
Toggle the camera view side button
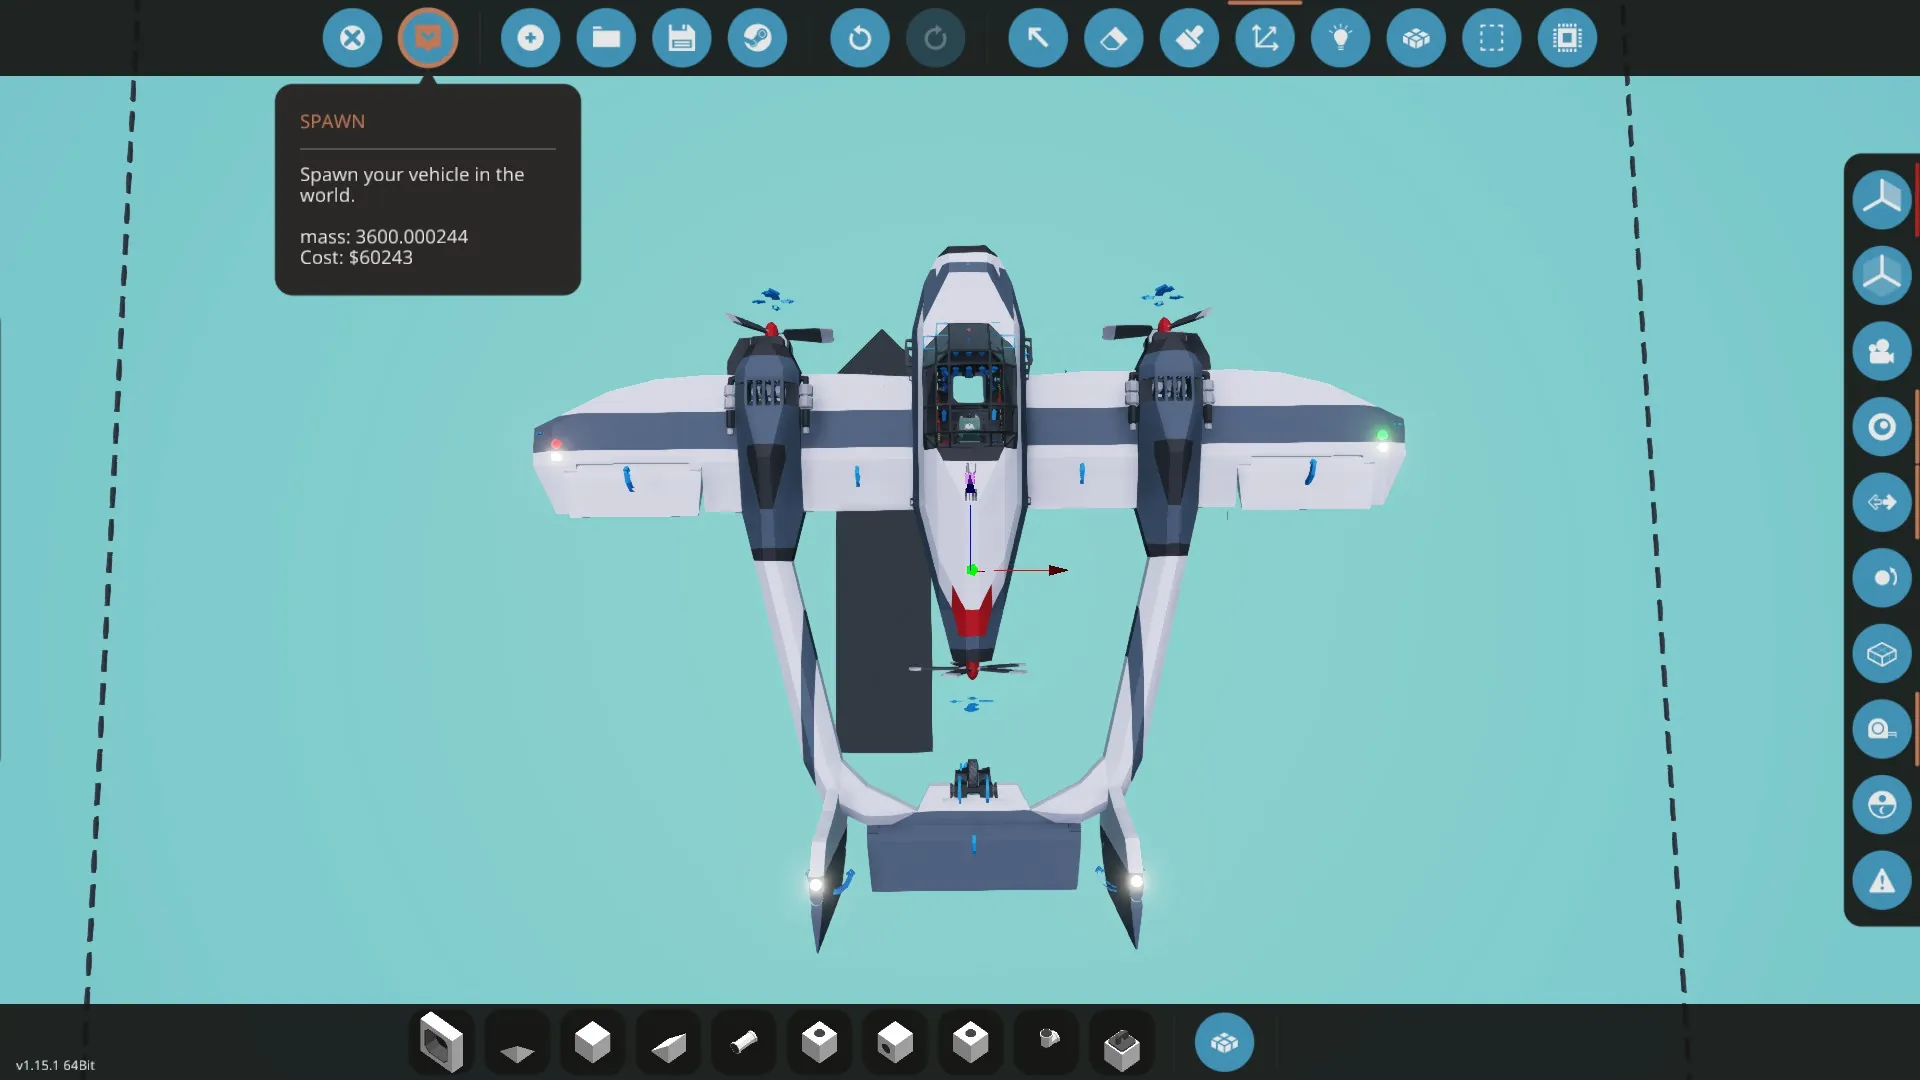click(x=1881, y=351)
